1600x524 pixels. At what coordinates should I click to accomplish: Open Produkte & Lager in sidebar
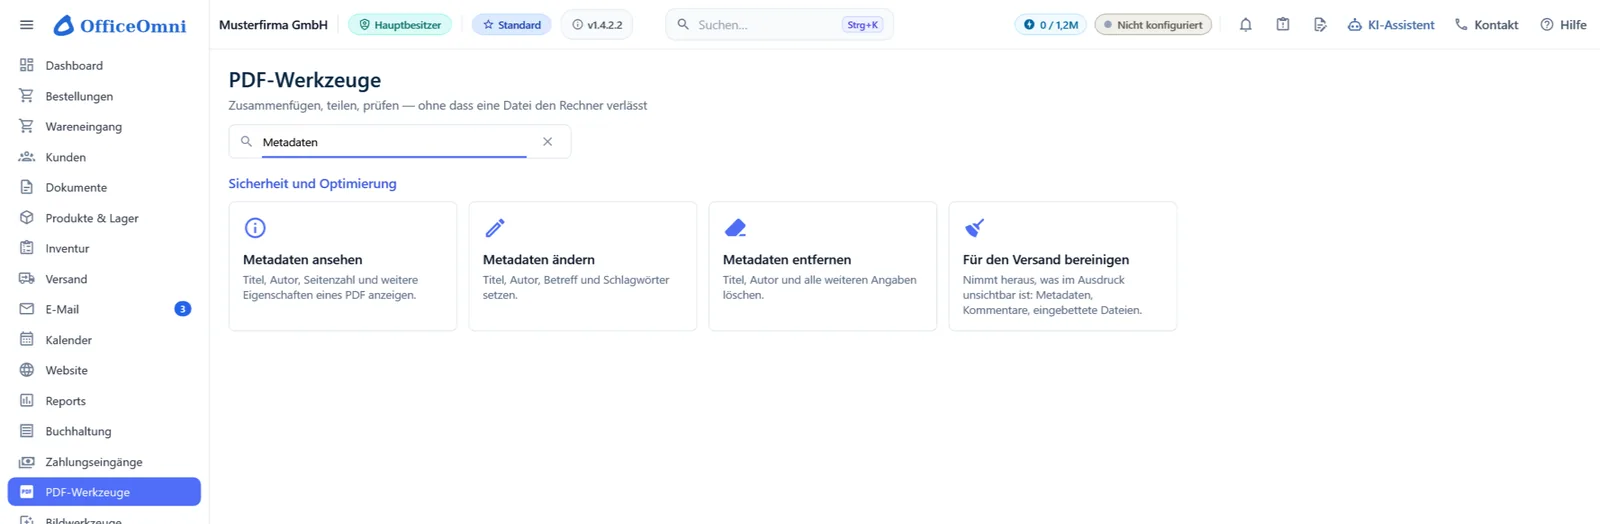click(104, 218)
